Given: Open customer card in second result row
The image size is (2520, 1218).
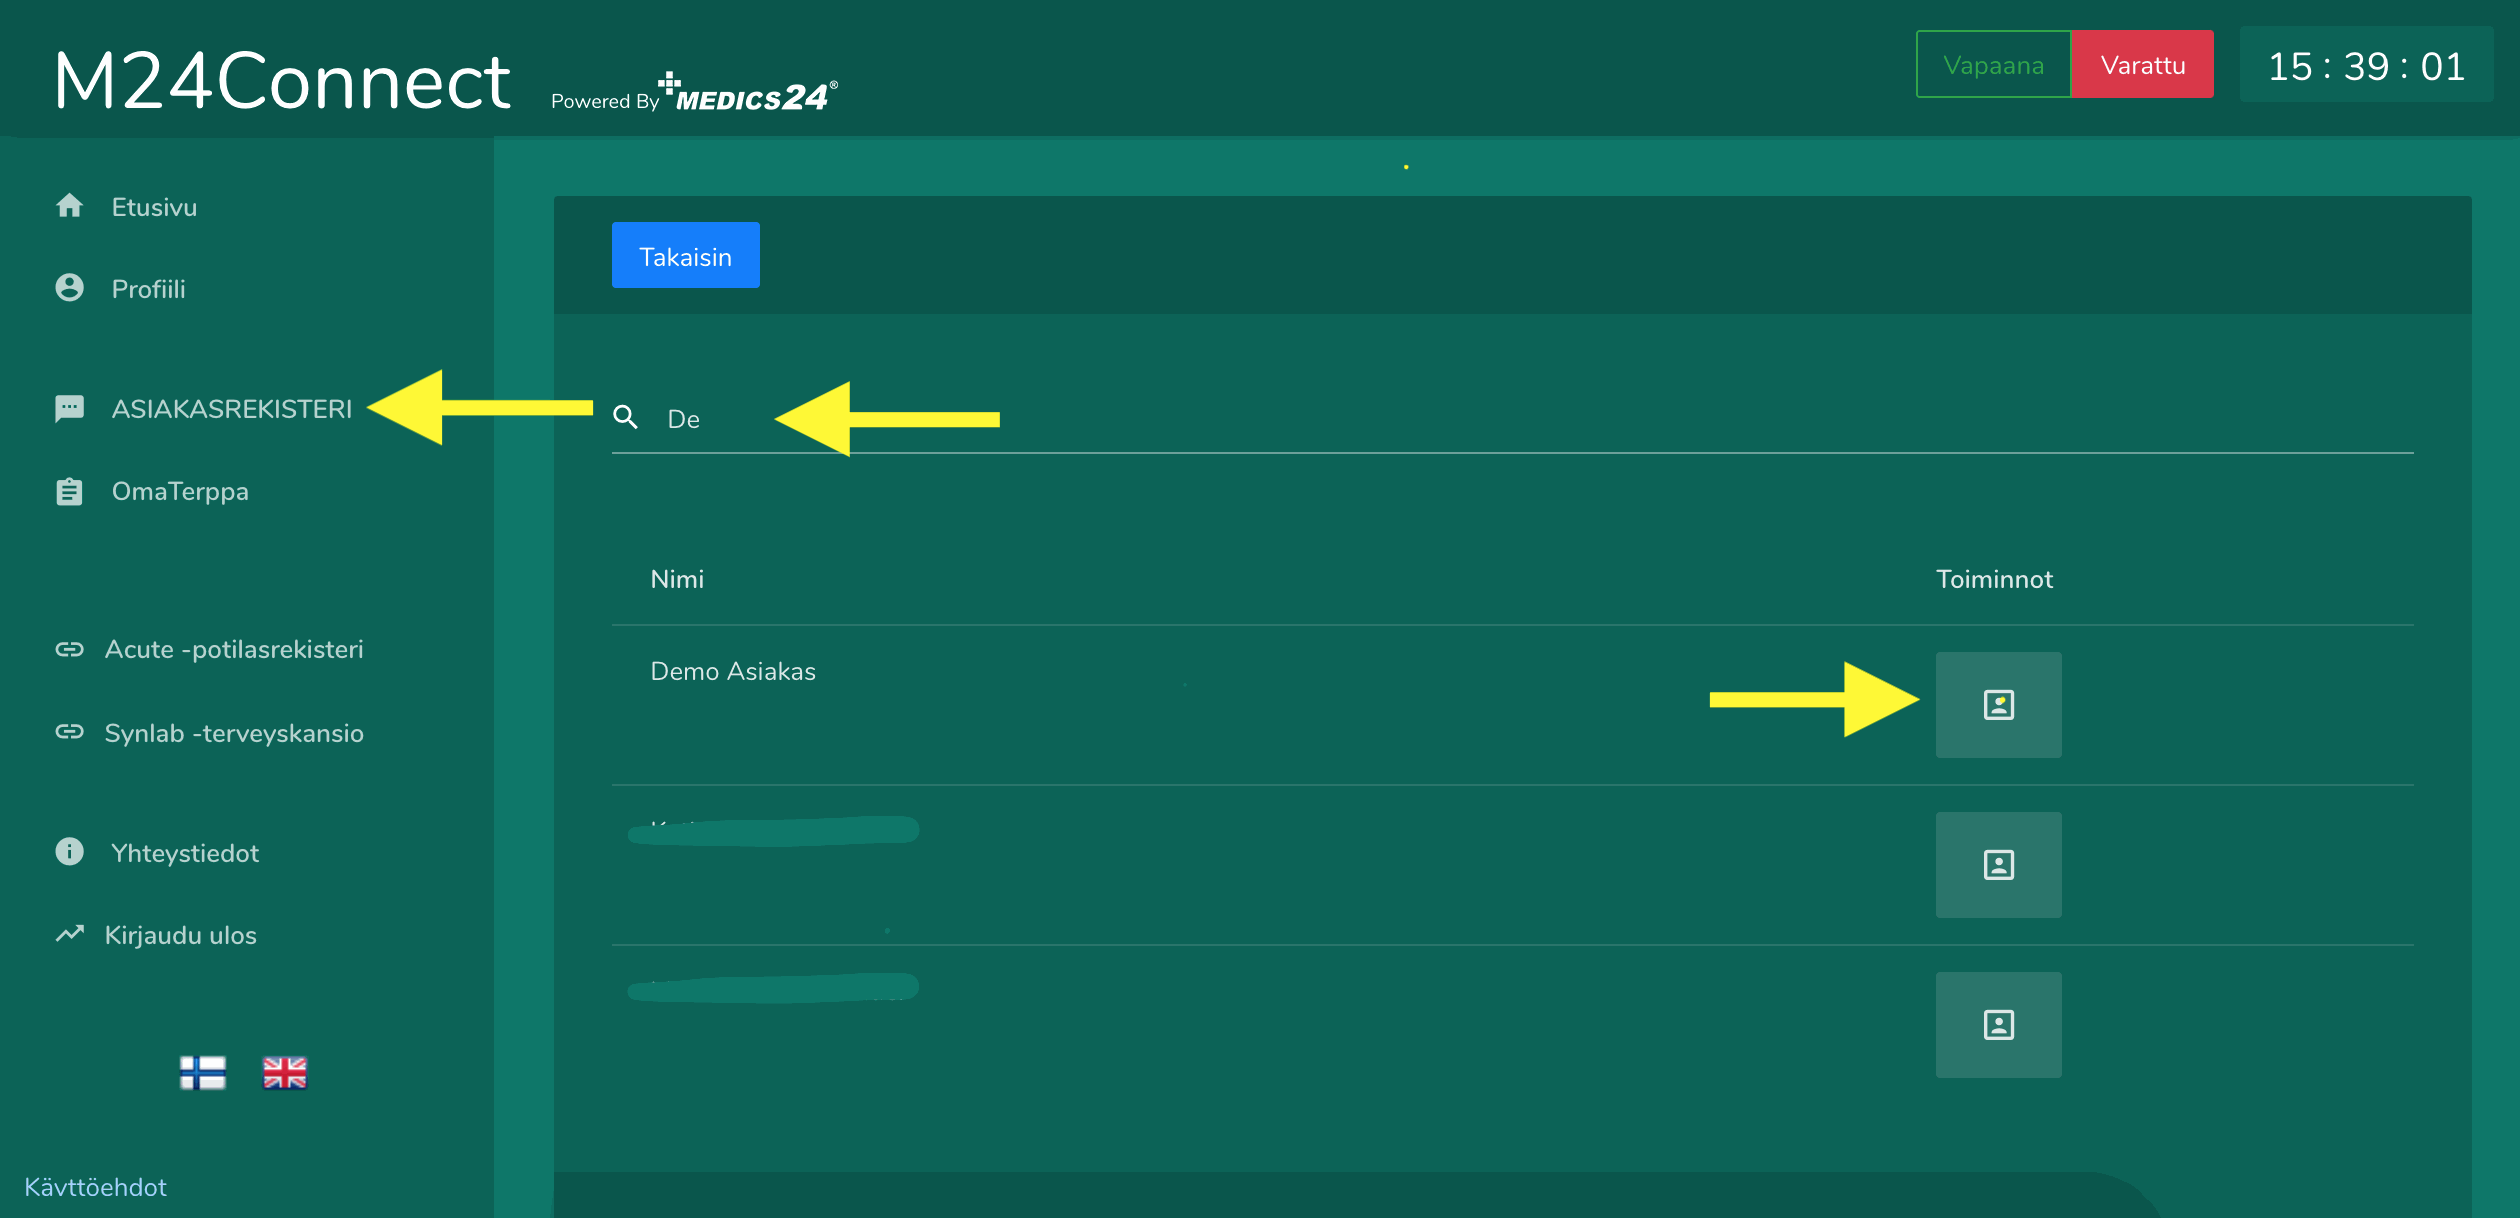Looking at the screenshot, I should click(x=1998, y=865).
